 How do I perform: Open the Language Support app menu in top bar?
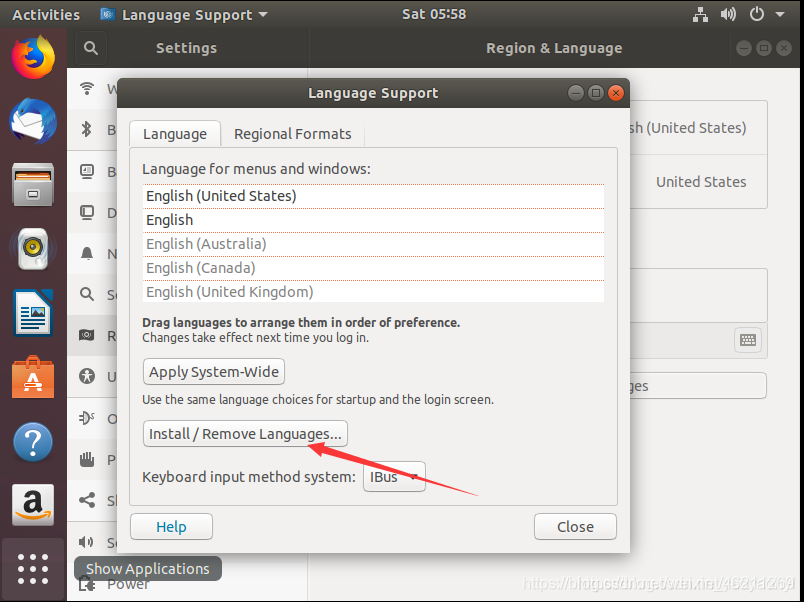(184, 14)
